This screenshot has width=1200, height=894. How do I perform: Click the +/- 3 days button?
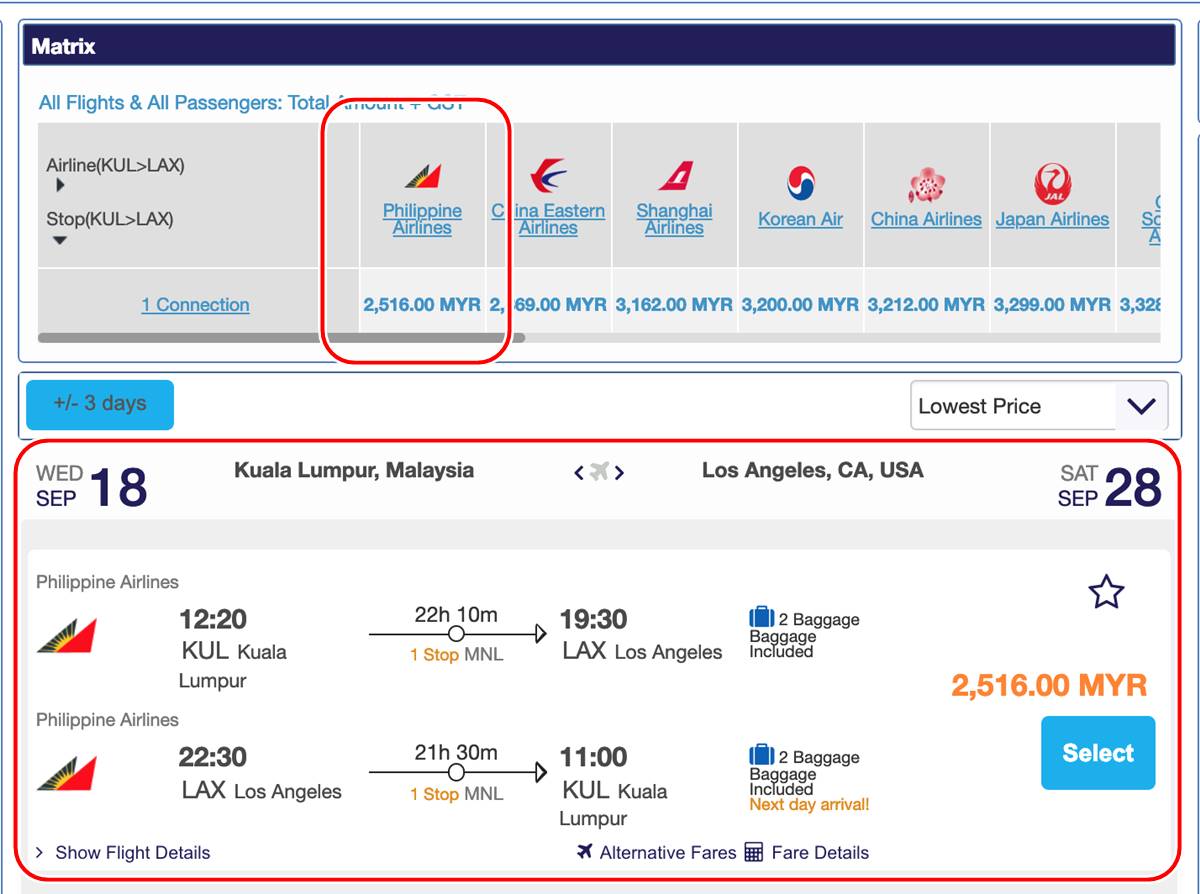(100, 404)
